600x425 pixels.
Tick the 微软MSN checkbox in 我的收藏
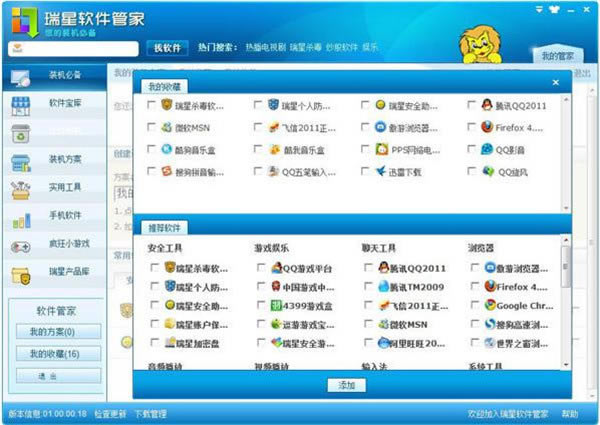pos(152,128)
